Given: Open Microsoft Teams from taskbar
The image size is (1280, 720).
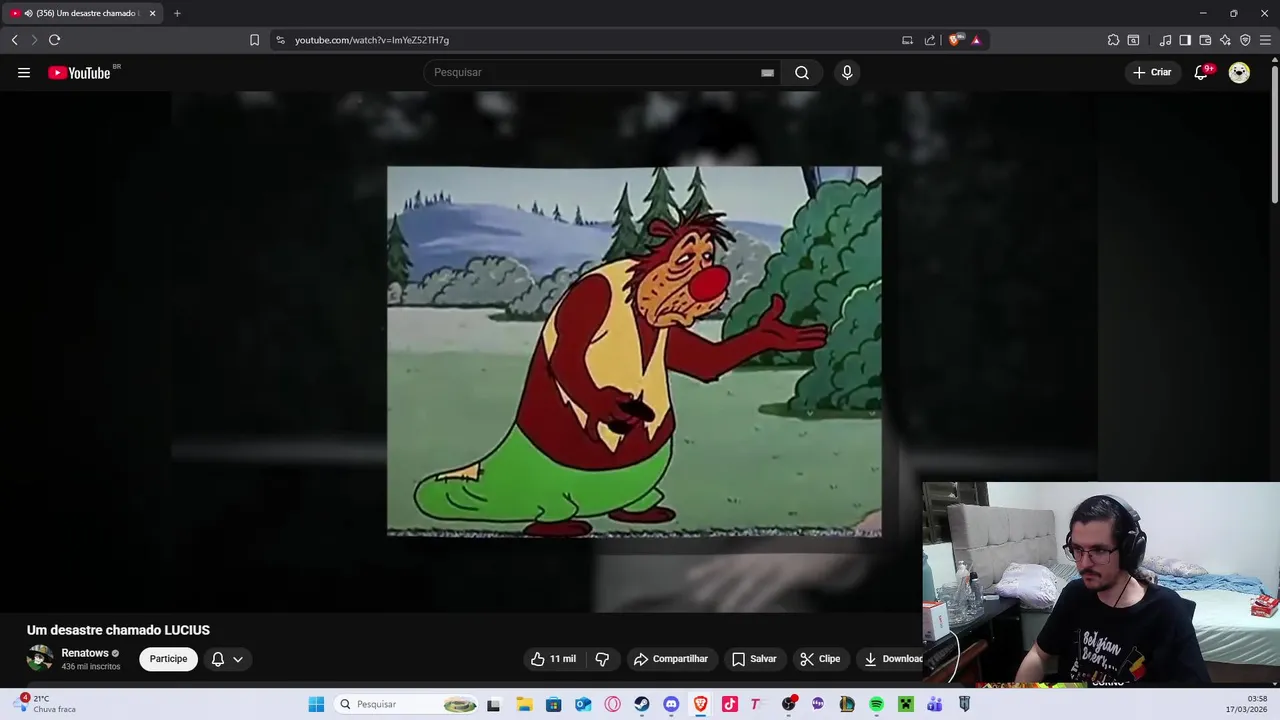Looking at the screenshot, I should tap(935, 704).
